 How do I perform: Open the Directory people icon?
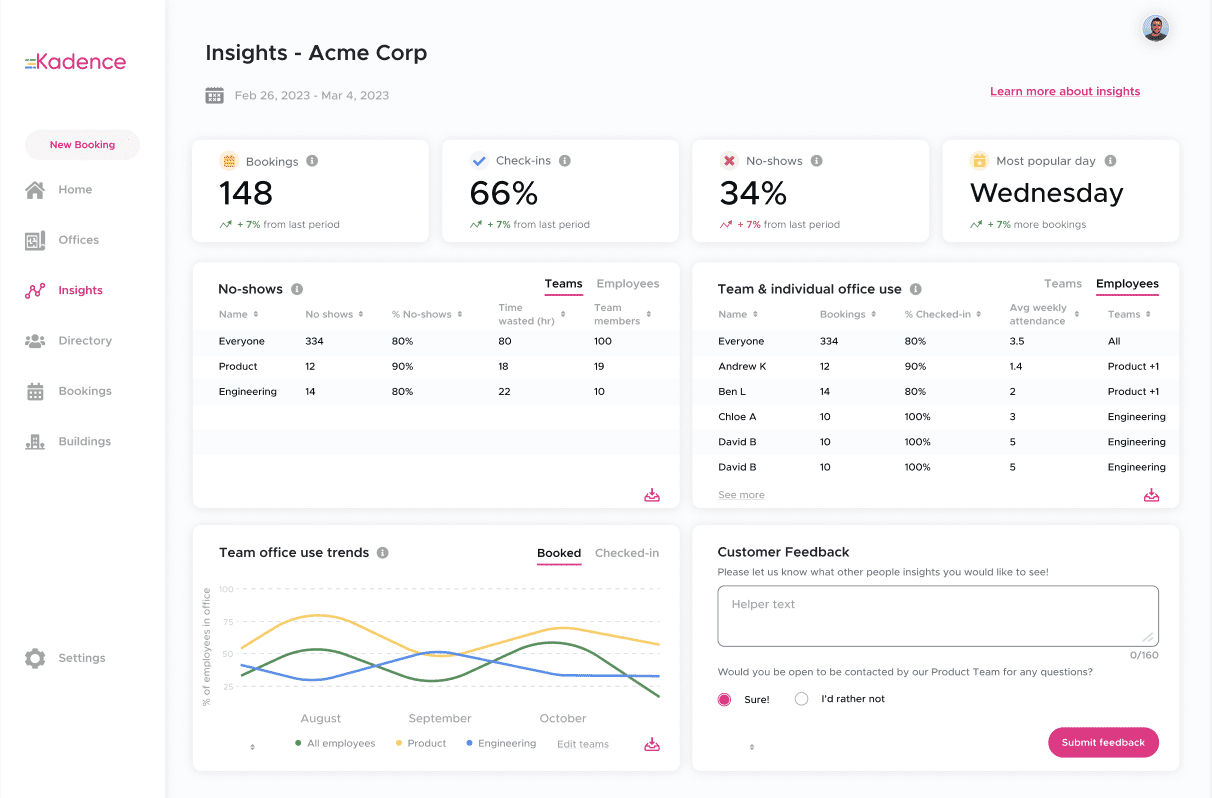35,341
